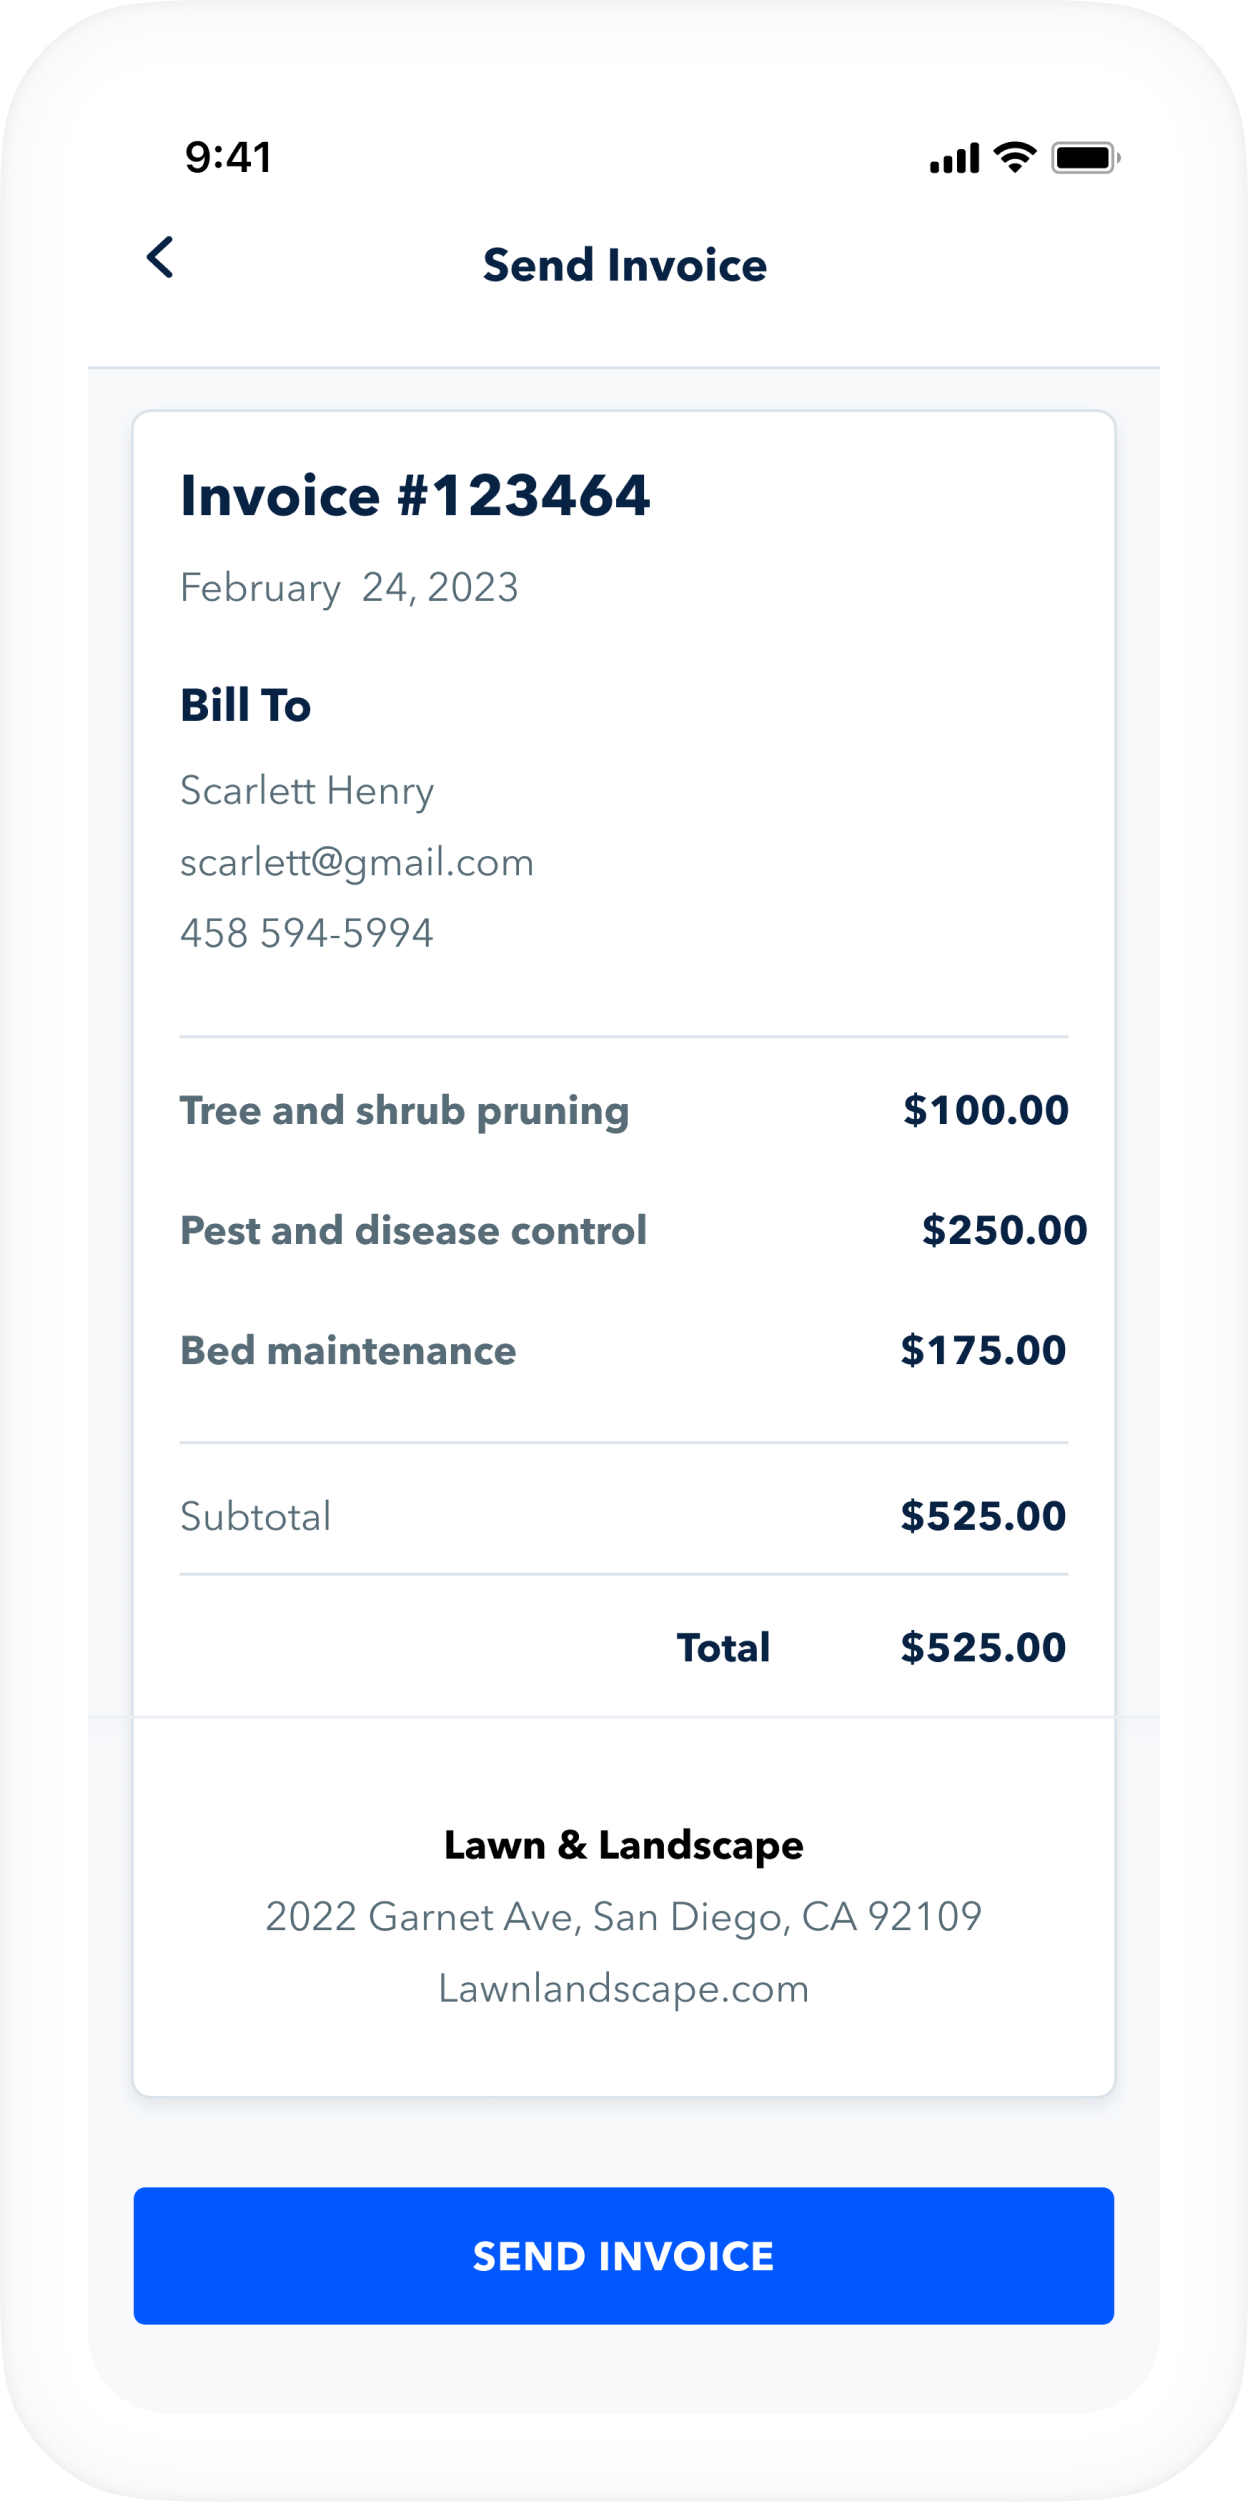Viewport: 1248px width, 2502px height.
Task: Tap the Subtotal row label
Action: 255,1517
